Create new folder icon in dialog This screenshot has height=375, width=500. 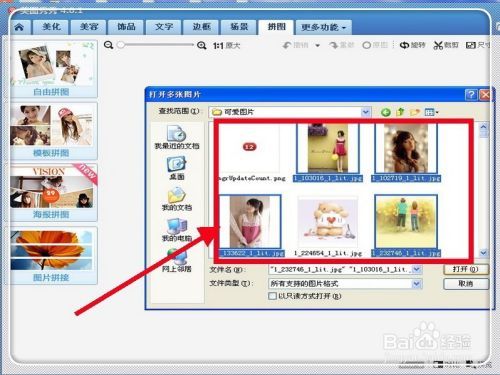tap(415, 112)
